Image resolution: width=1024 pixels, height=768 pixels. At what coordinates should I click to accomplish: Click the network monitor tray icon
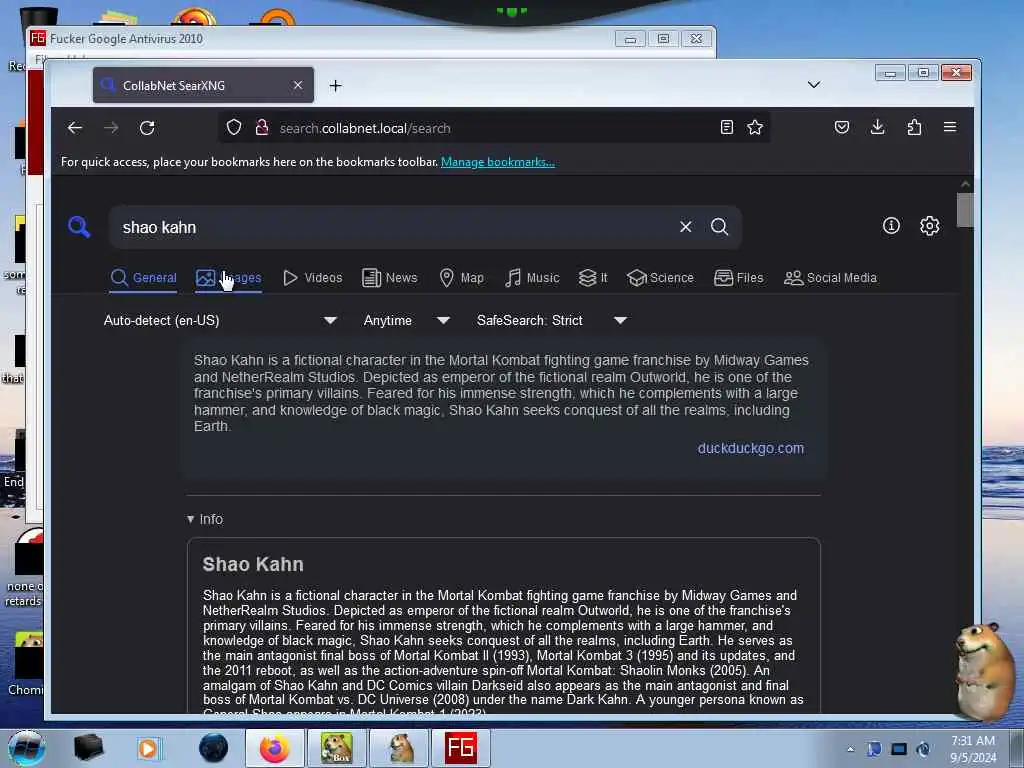click(899, 749)
